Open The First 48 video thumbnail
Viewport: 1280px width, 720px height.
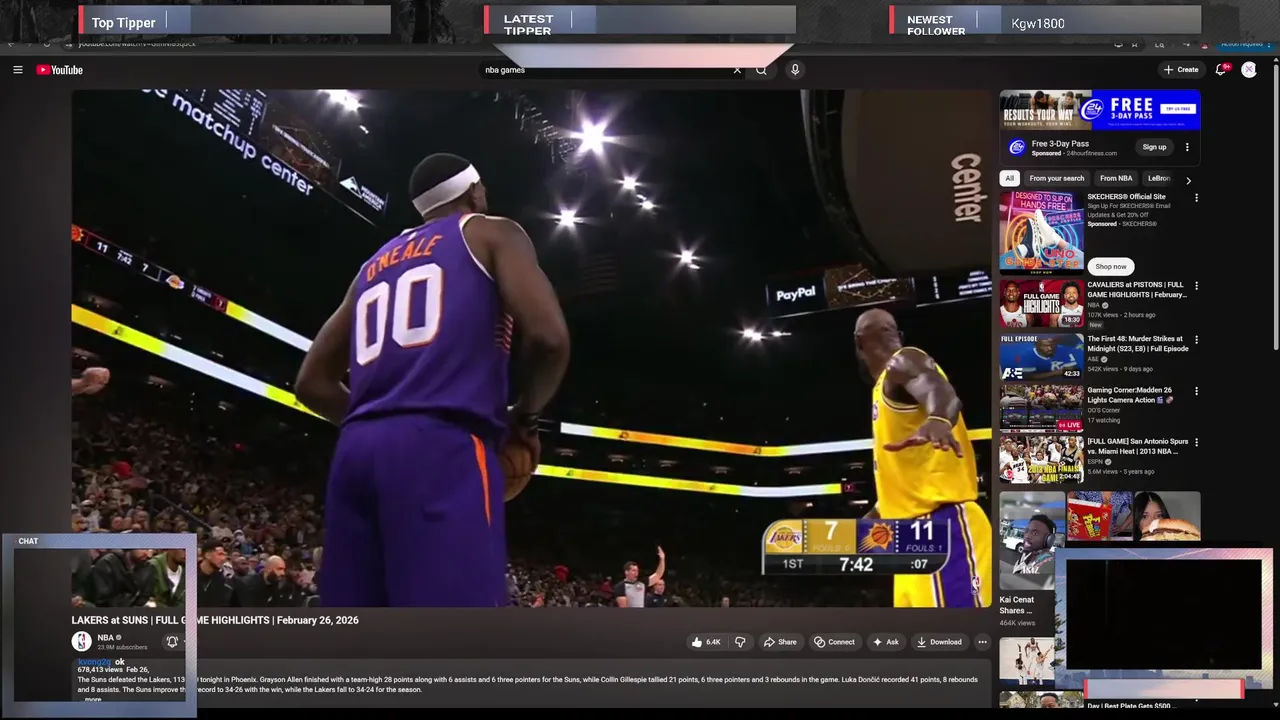point(1041,356)
